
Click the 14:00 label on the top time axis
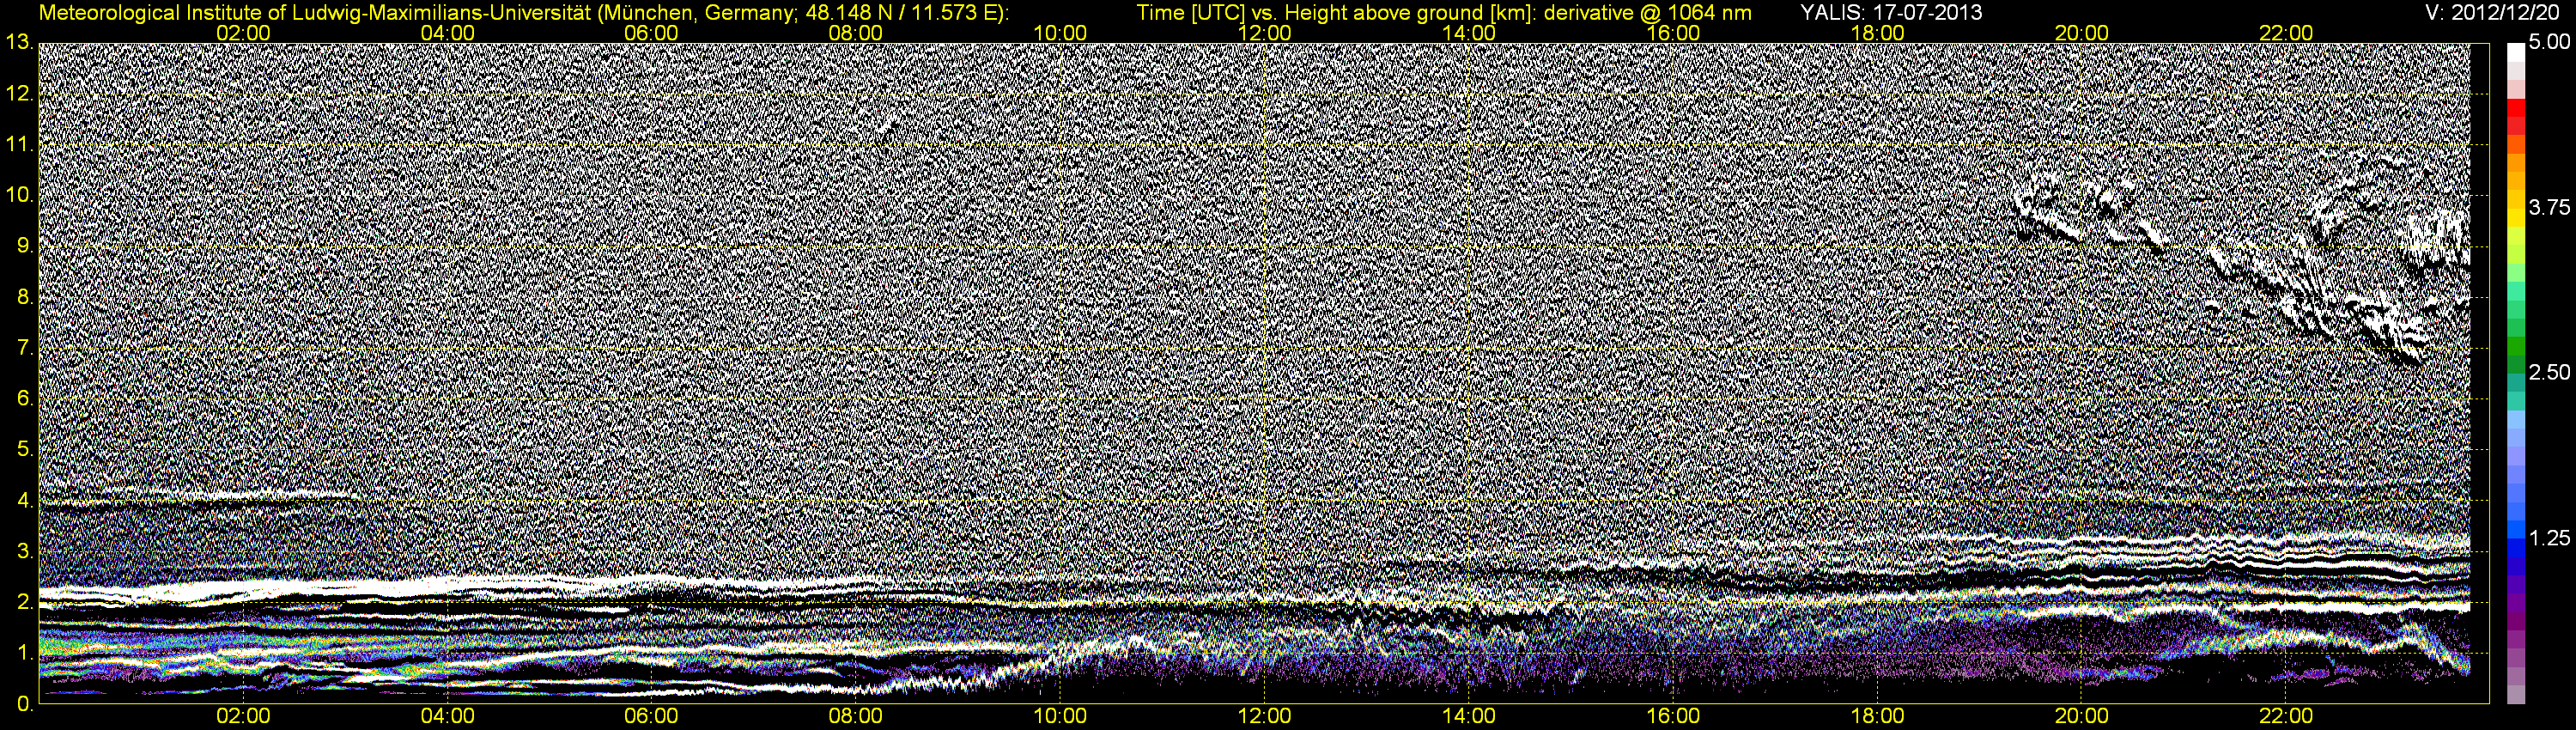pyautogui.click(x=1469, y=33)
